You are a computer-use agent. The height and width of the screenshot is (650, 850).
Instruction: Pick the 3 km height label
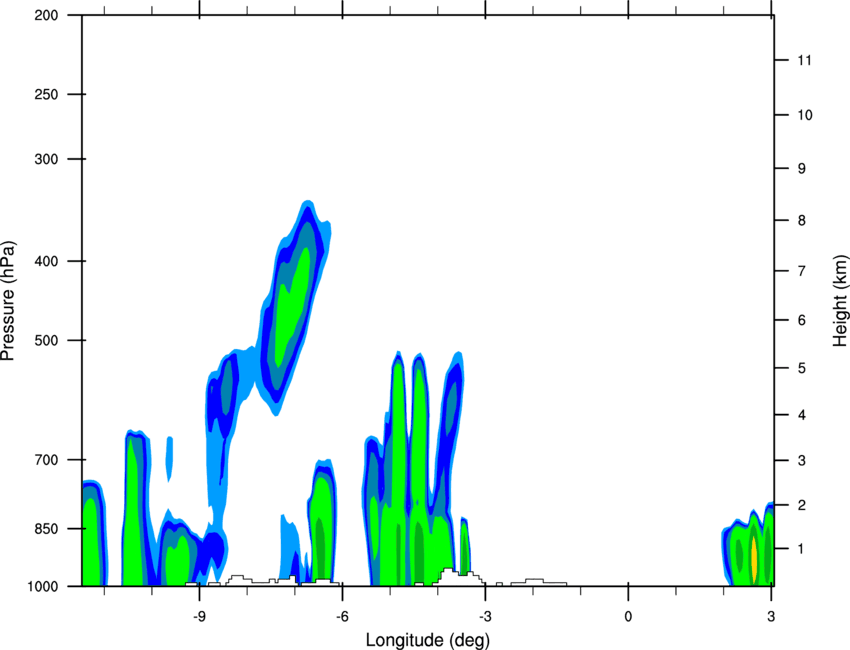802,460
